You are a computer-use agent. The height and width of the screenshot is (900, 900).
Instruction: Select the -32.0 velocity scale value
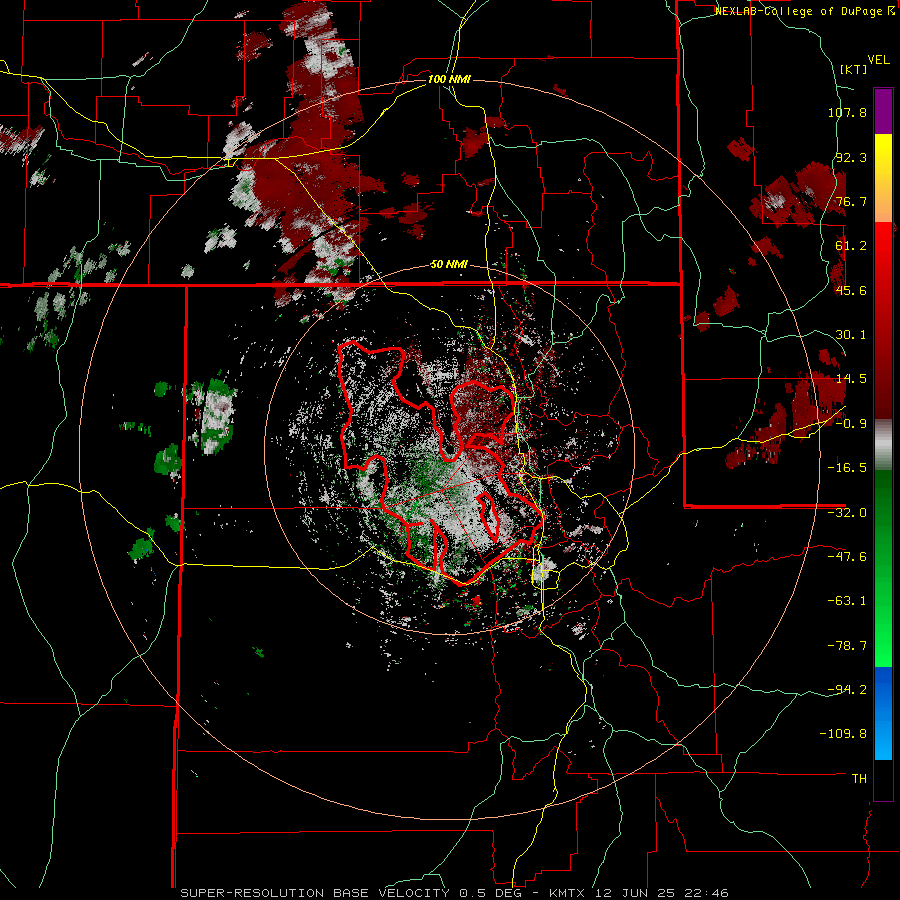pyautogui.click(x=847, y=513)
